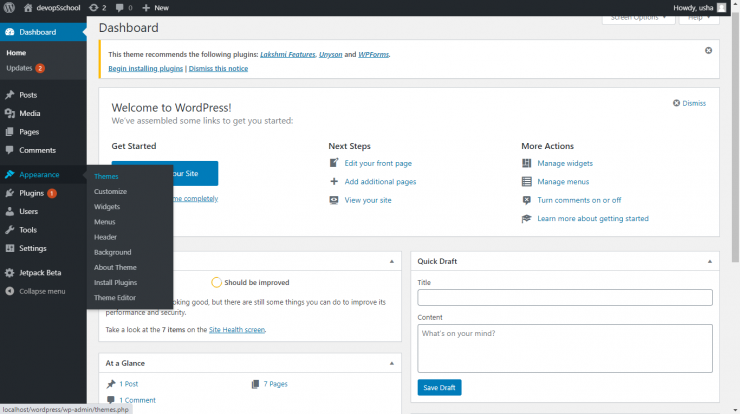This screenshot has height=414, width=740.
Task: Click the Quick Draft Title field
Action: click(x=565, y=297)
